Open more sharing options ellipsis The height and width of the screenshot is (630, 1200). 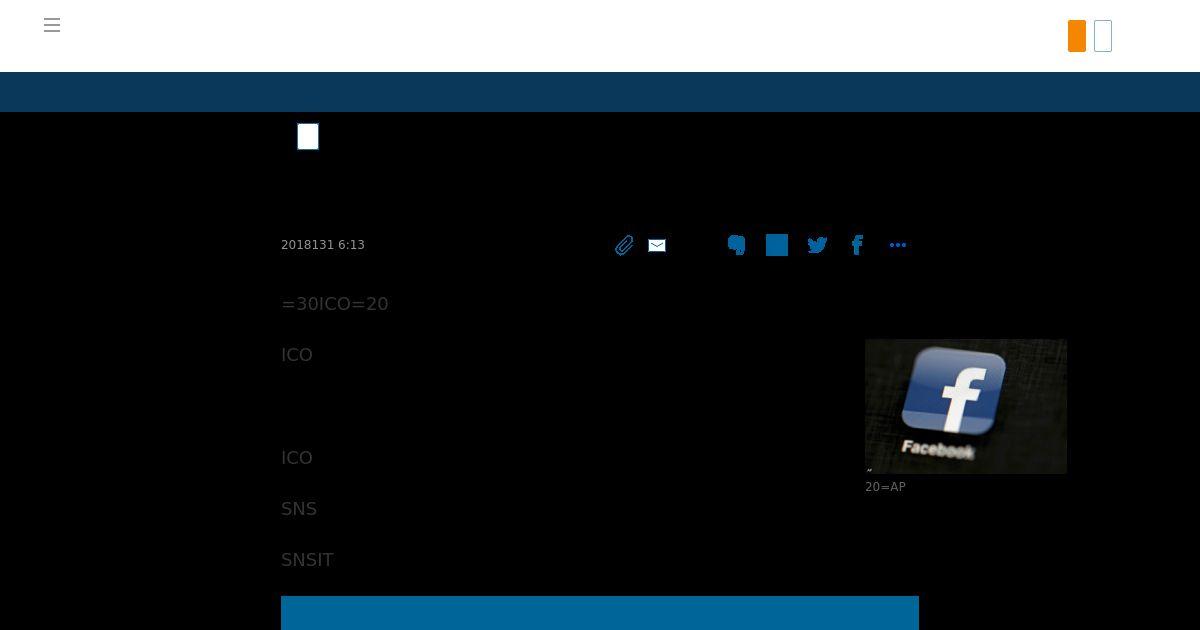pyautogui.click(x=898, y=245)
